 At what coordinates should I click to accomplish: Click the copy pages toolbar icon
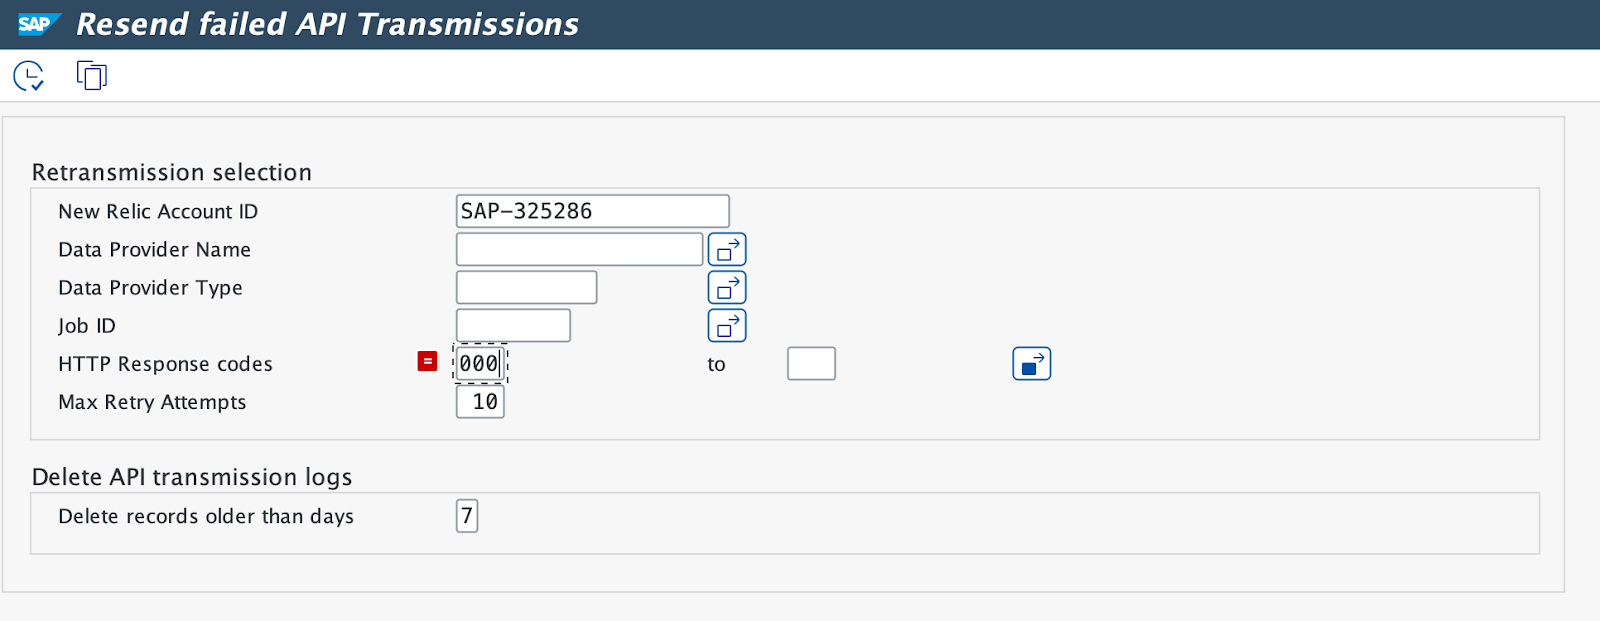coord(91,75)
